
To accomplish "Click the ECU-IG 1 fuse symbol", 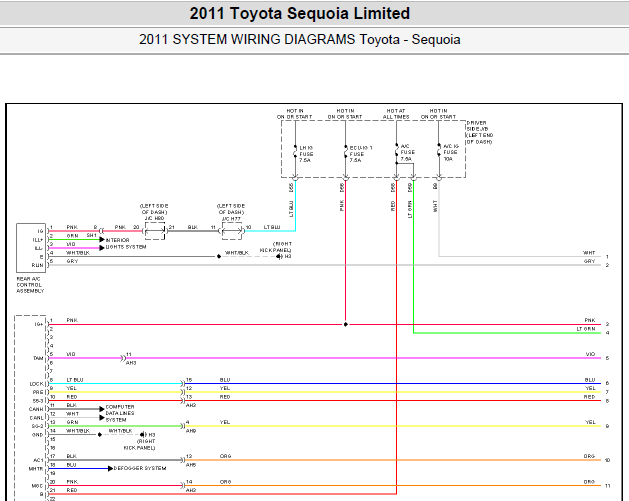I will click(345, 152).
